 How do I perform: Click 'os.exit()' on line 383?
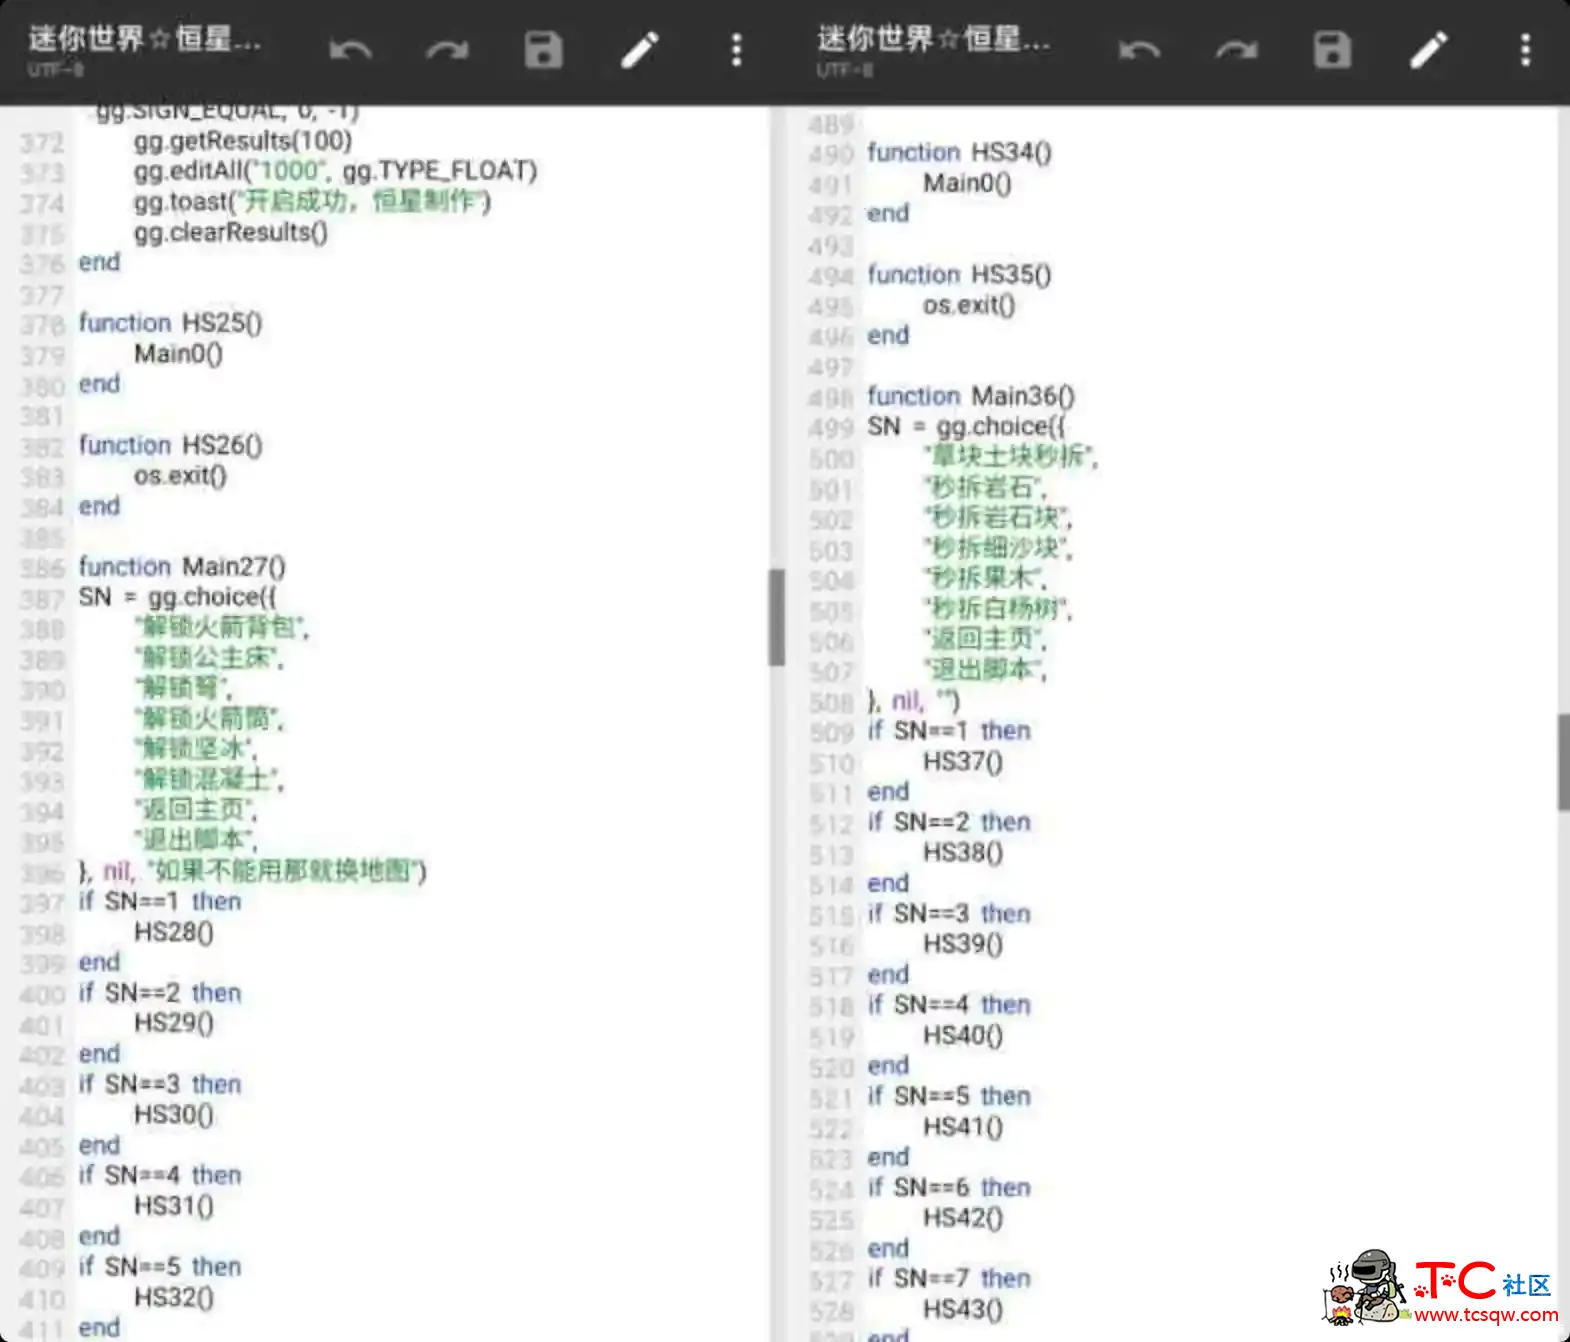[181, 475]
